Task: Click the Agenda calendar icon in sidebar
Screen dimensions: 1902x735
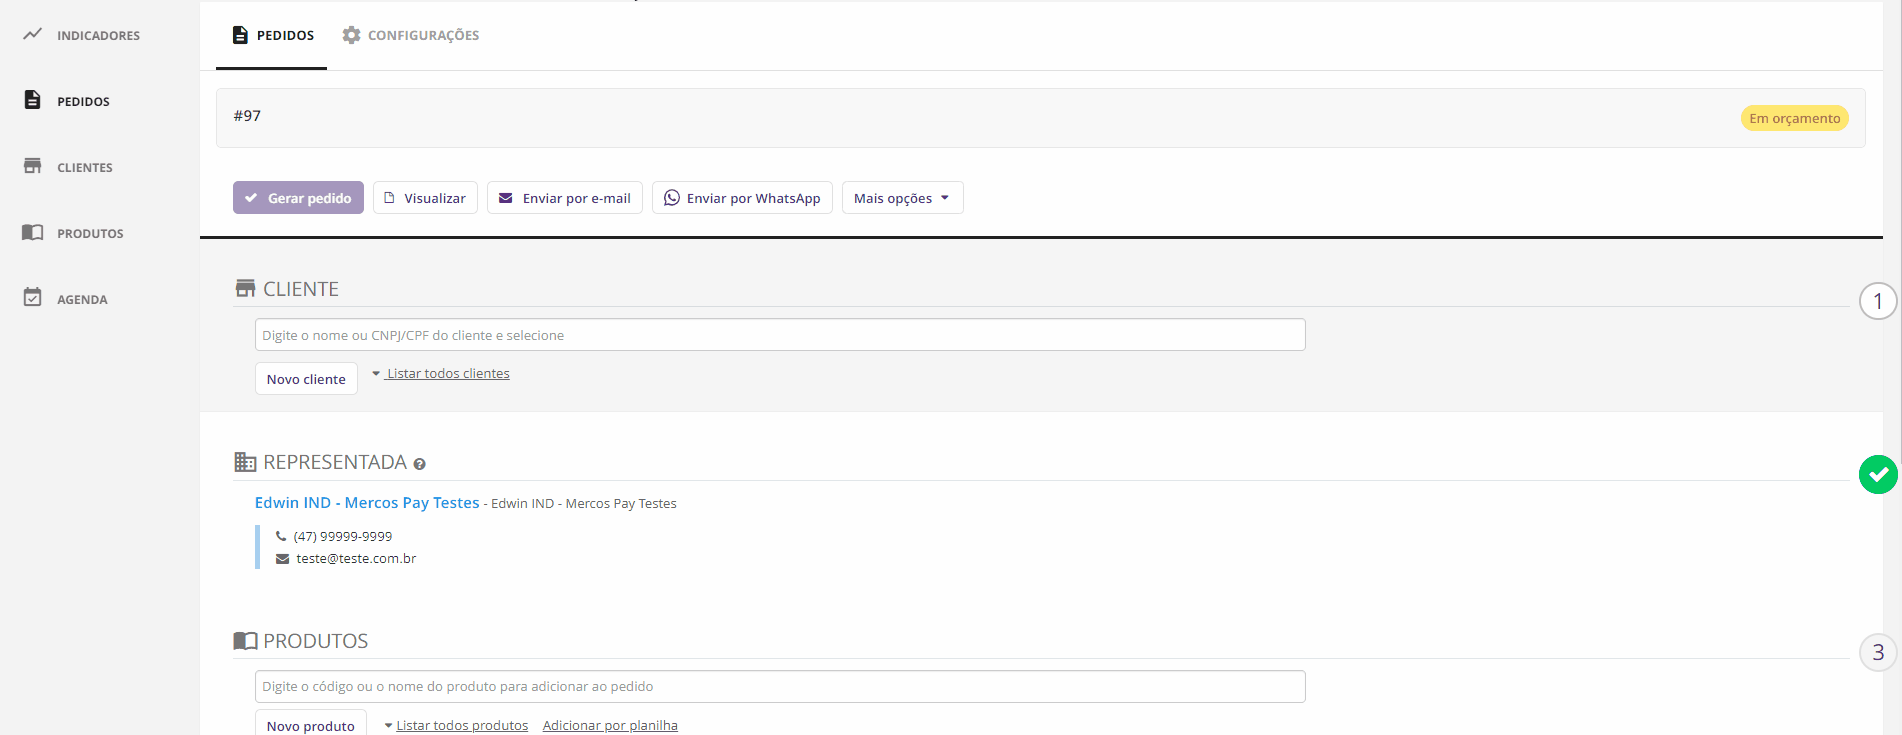Action: pos(33,298)
